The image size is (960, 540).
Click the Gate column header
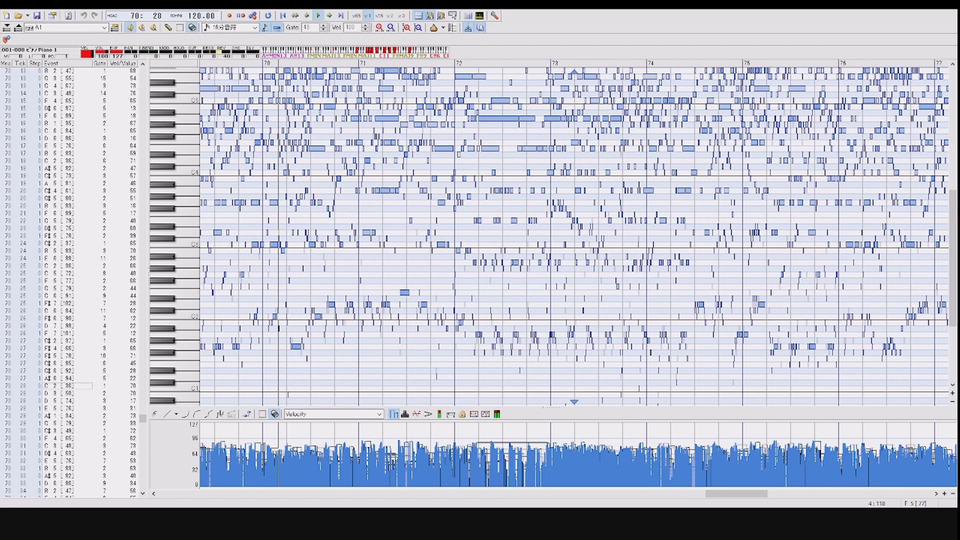[100, 63]
